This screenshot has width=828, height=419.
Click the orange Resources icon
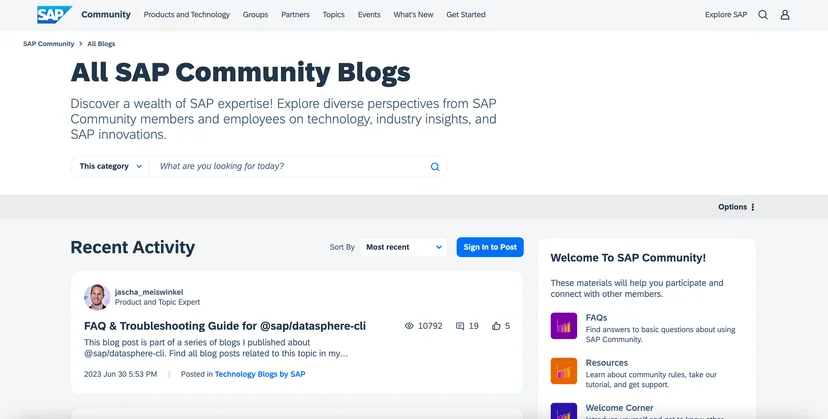[x=564, y=371]
